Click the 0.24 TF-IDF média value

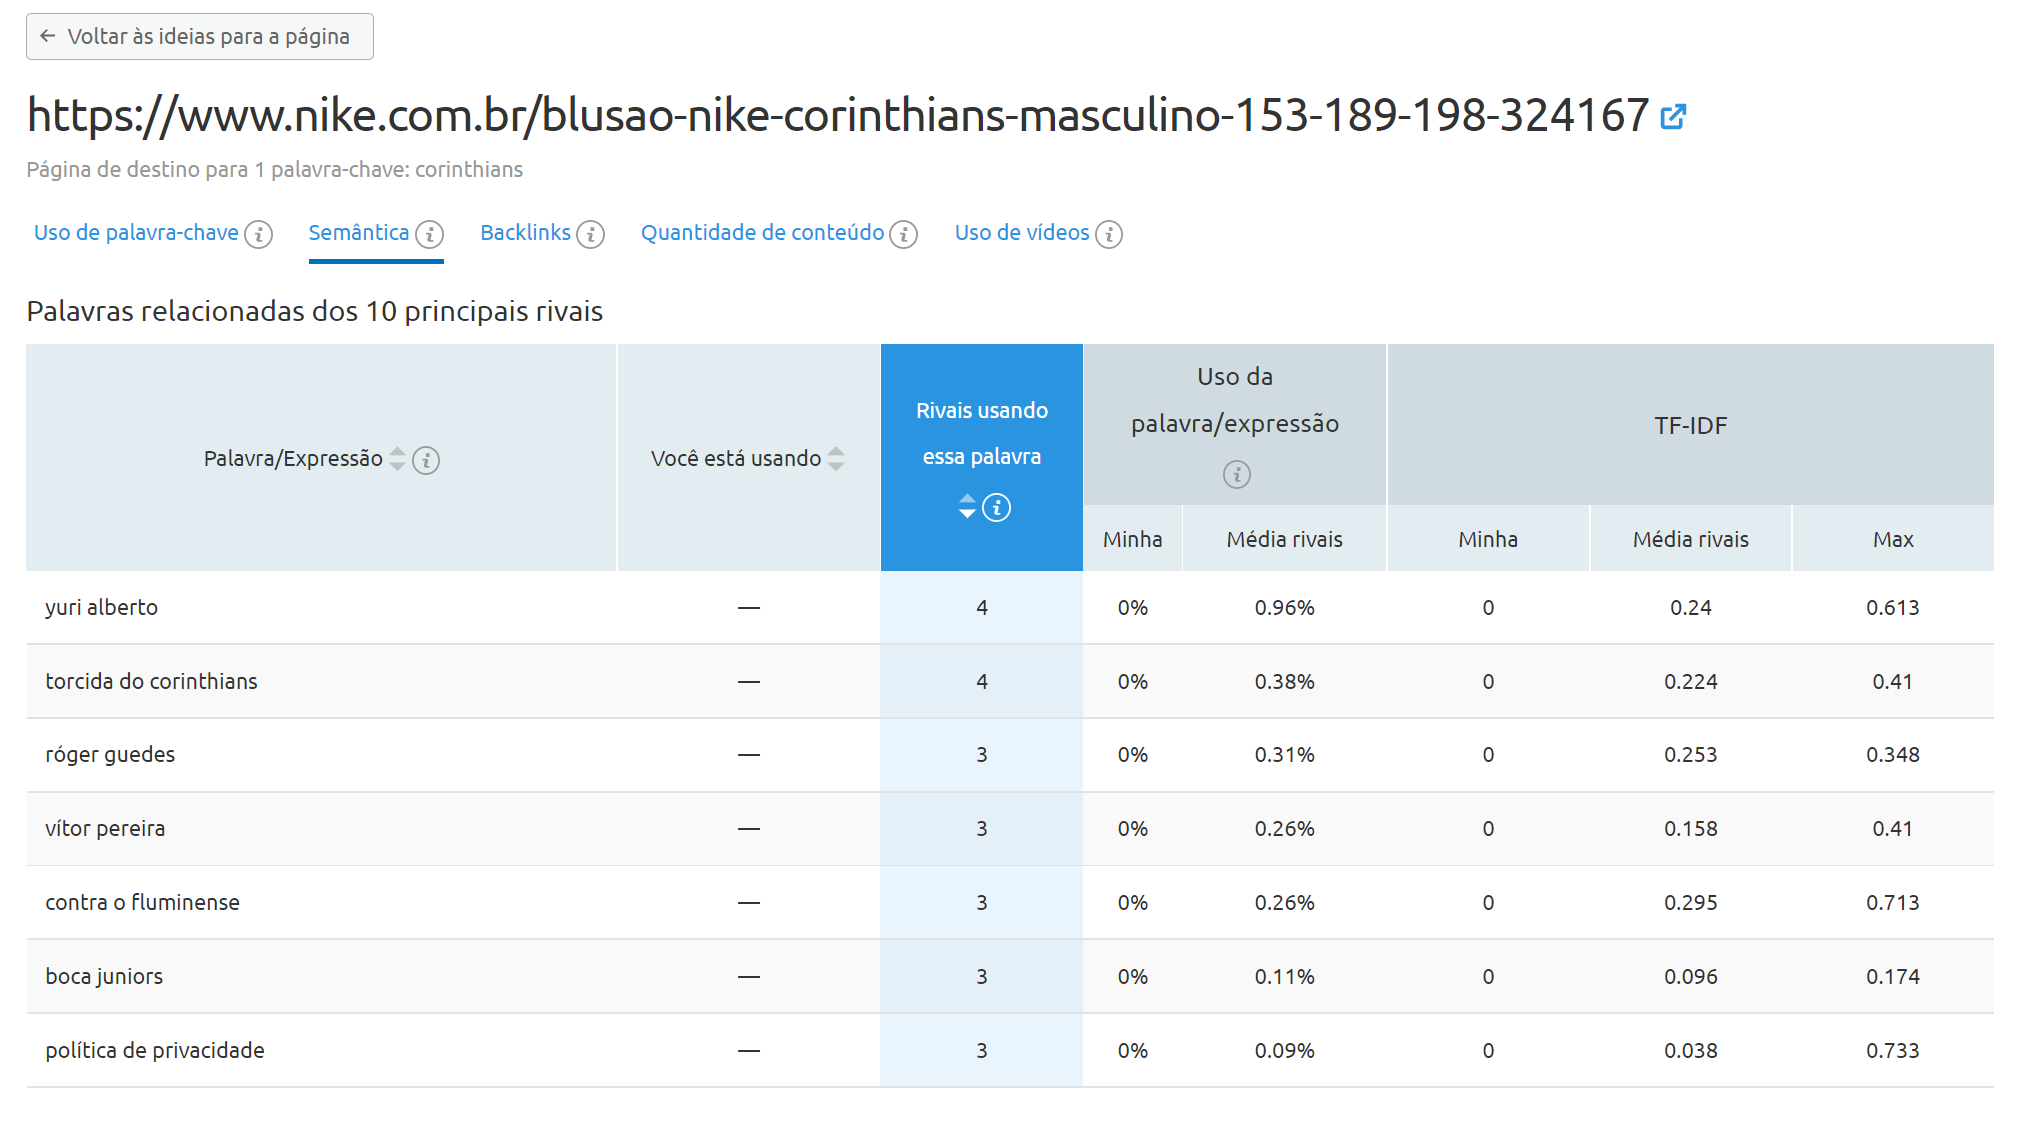1691,608
